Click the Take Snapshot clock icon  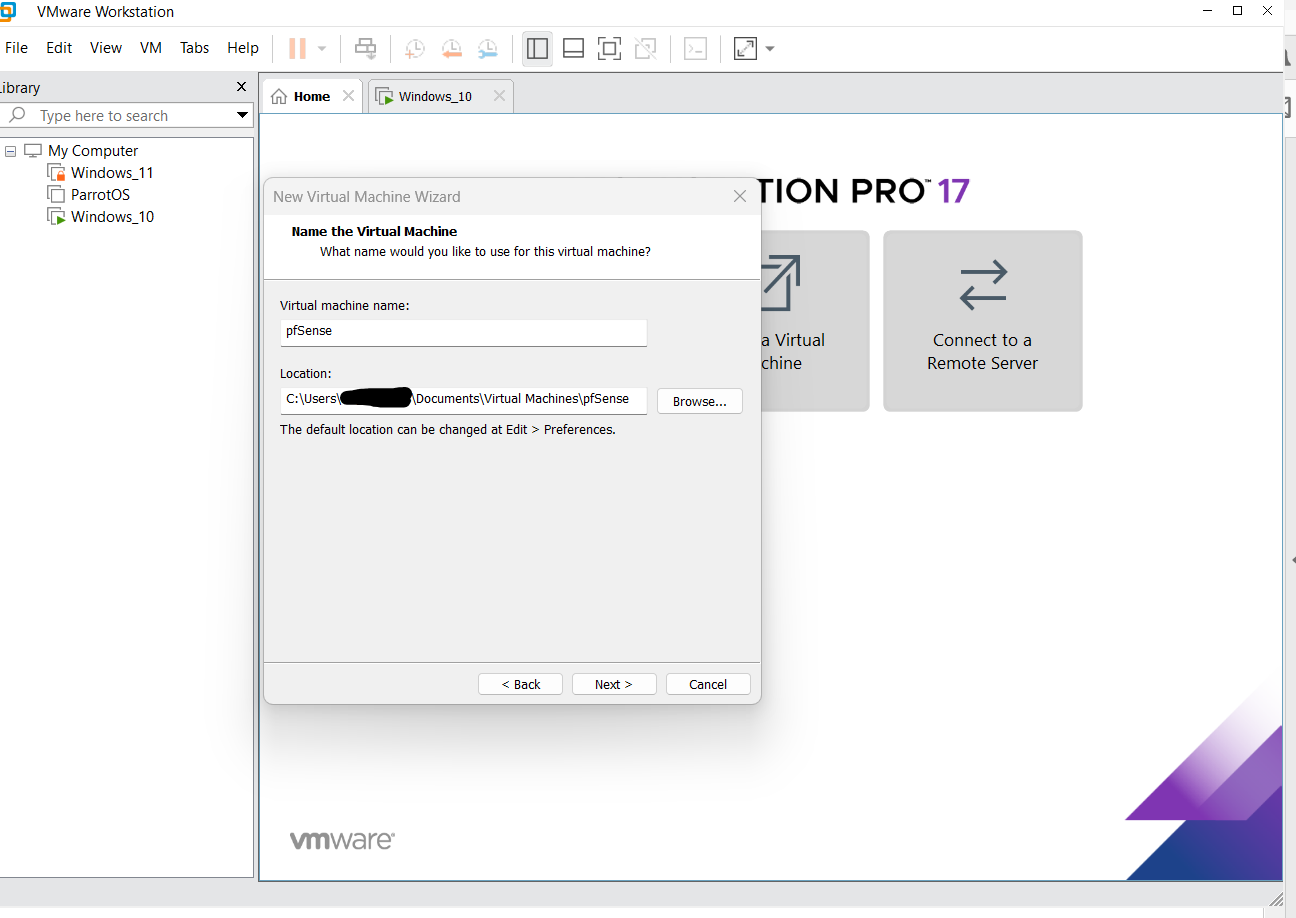click(414, 48)
